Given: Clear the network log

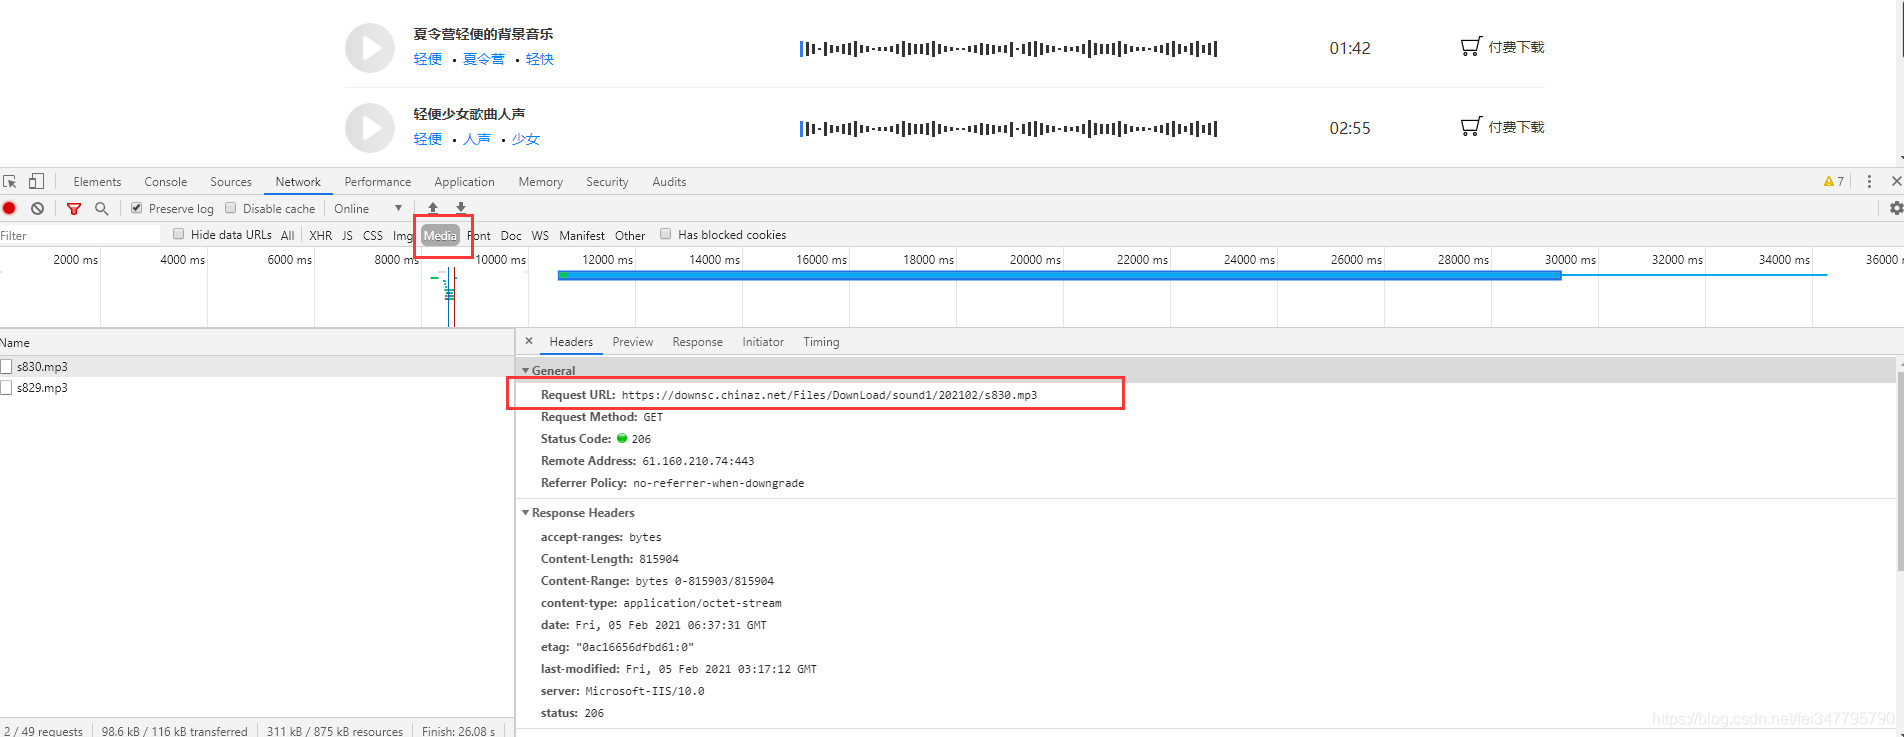Looking at the screenshot, I should pos(37,208).
